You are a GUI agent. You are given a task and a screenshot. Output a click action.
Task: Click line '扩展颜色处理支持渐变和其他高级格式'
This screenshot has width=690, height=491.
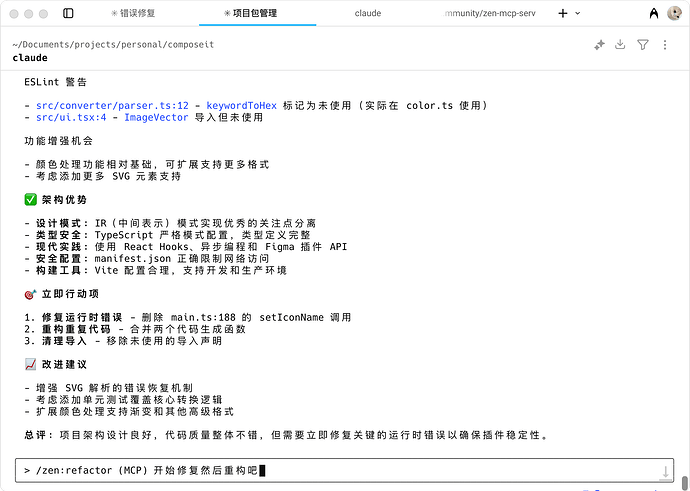129,412
